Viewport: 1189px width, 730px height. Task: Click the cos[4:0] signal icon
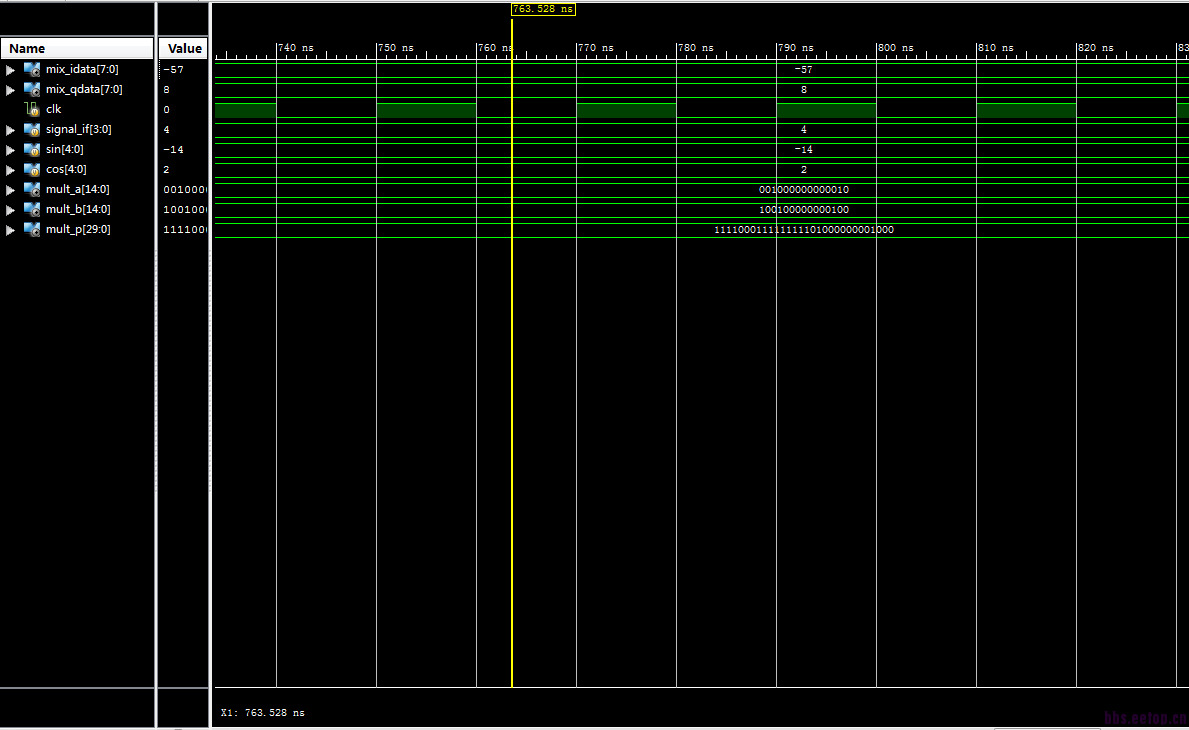32,170
